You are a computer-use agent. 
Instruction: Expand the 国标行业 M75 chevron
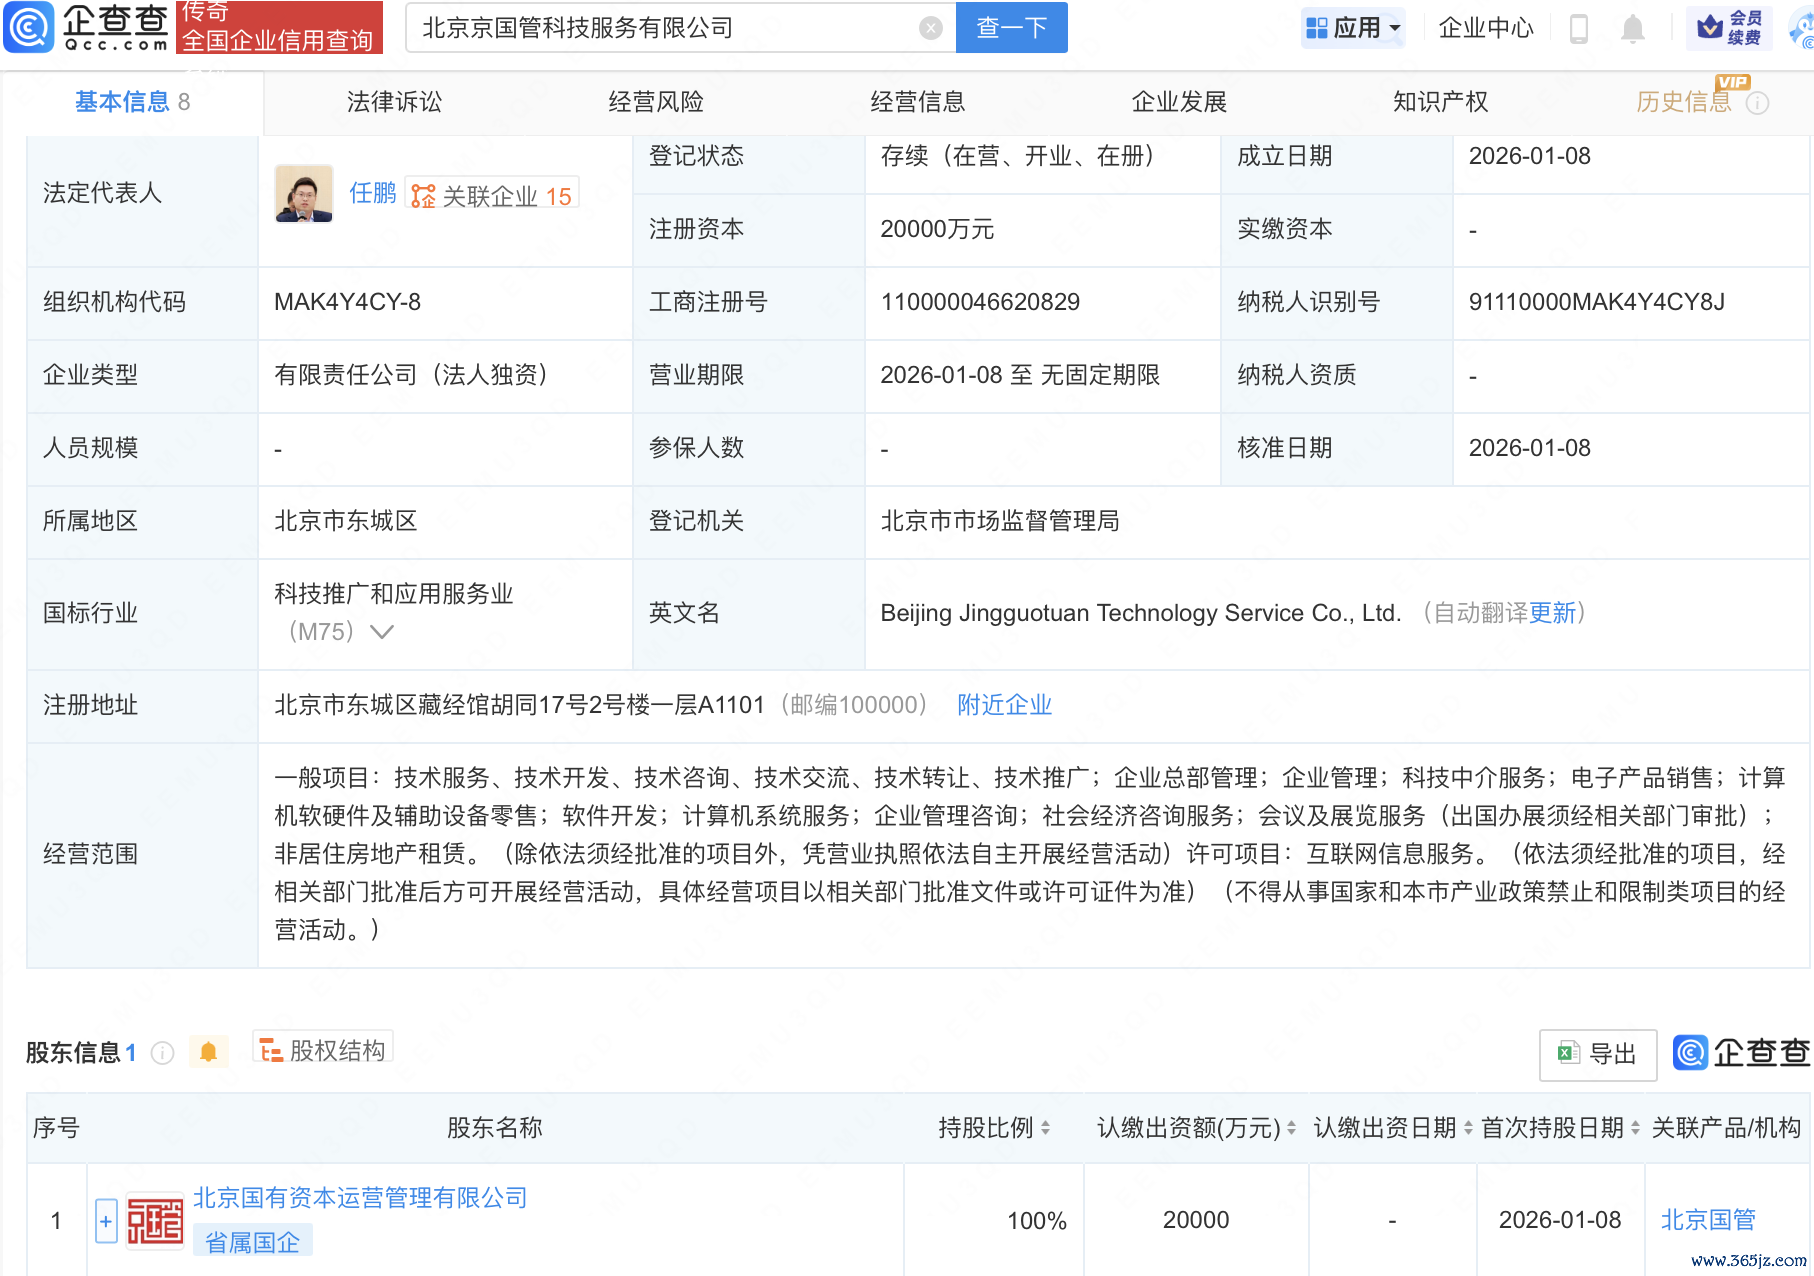(x=382, y=632)
